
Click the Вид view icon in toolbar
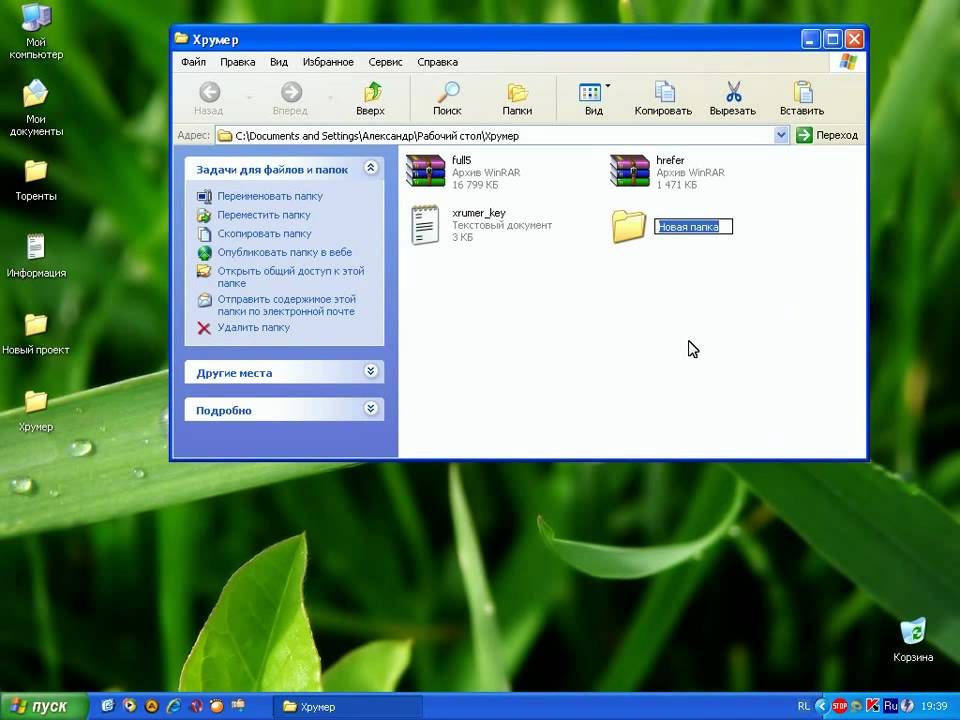pos(590,92)
